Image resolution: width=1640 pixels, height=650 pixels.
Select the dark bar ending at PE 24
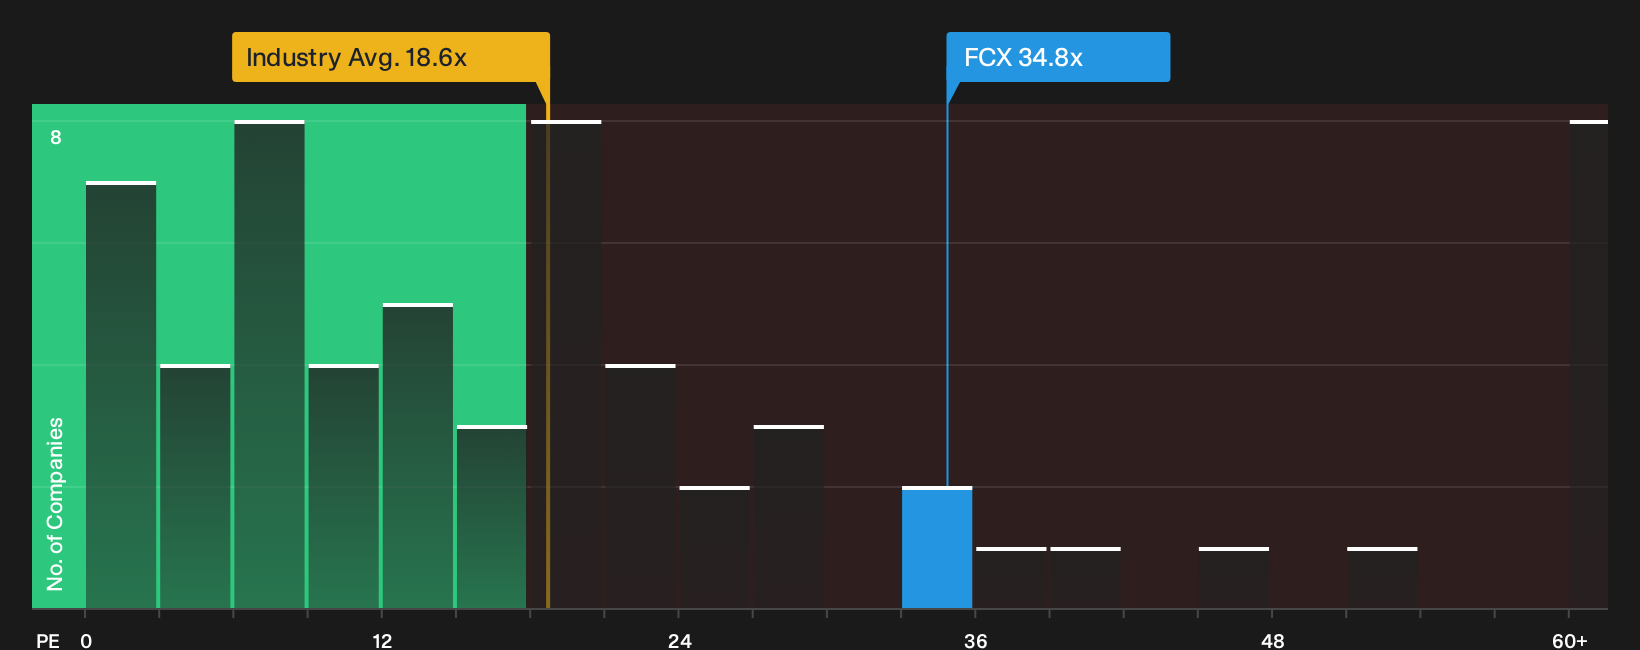click(x=640, y=487)
